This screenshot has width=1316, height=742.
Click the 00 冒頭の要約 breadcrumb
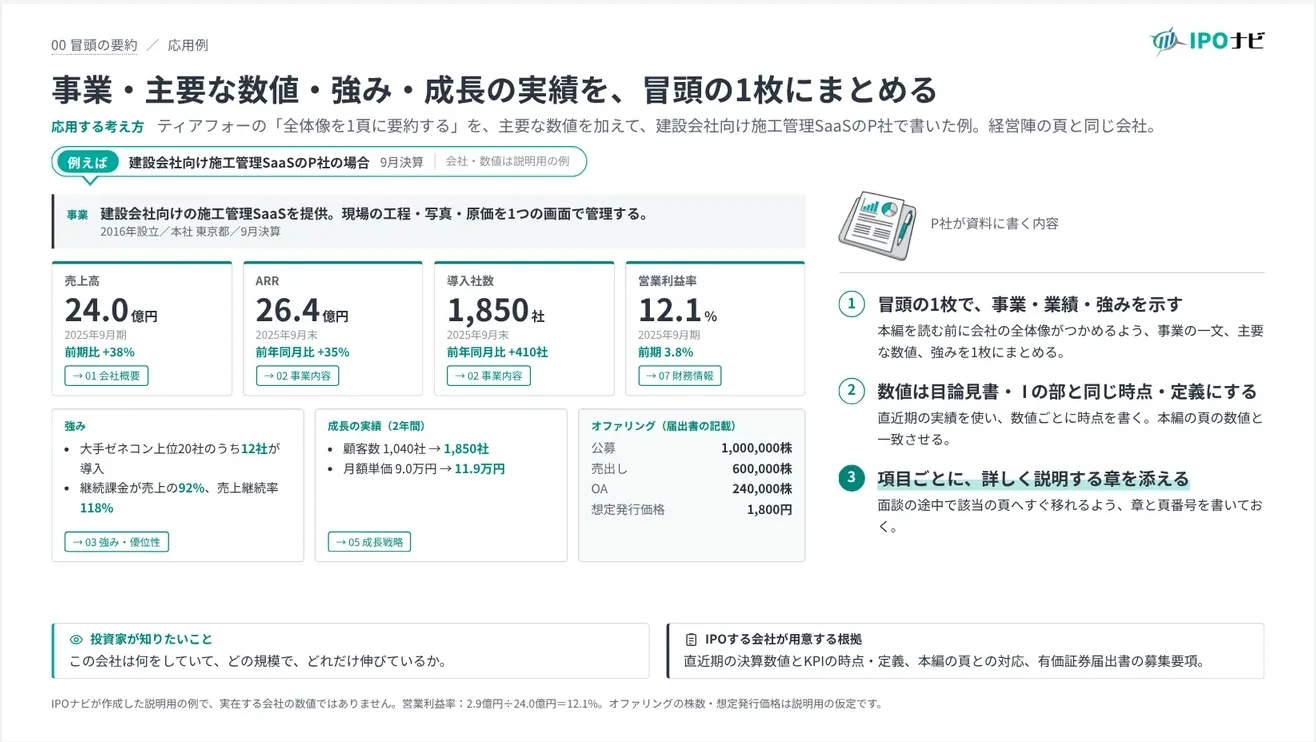coord(94,45)
